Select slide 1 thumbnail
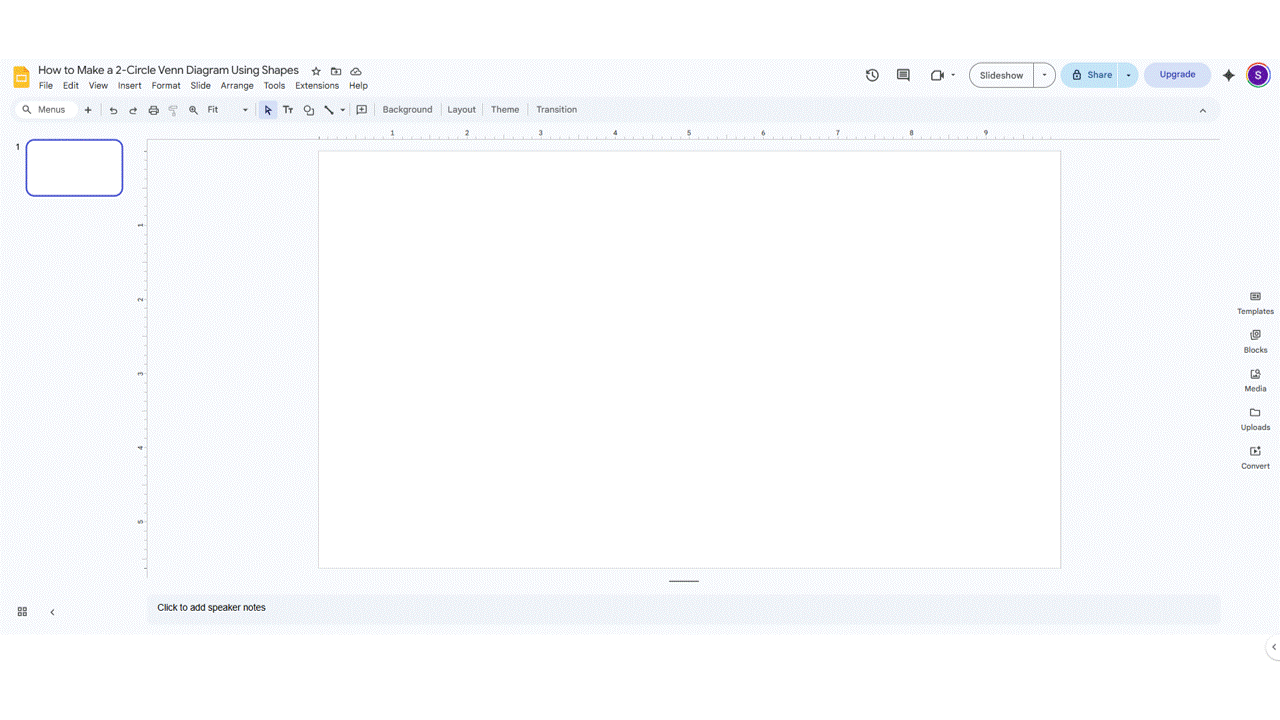 75,168
